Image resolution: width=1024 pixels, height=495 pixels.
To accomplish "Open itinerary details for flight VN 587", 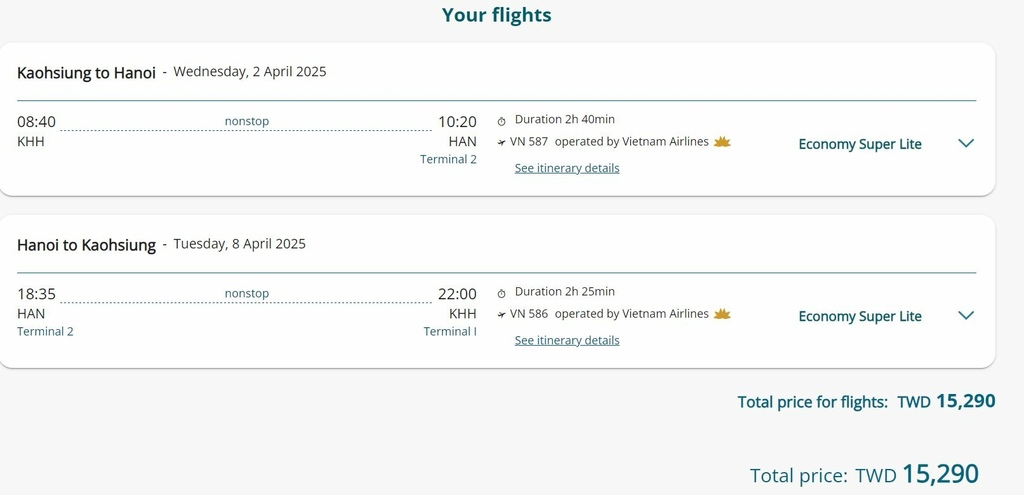I will click(567, 168).
